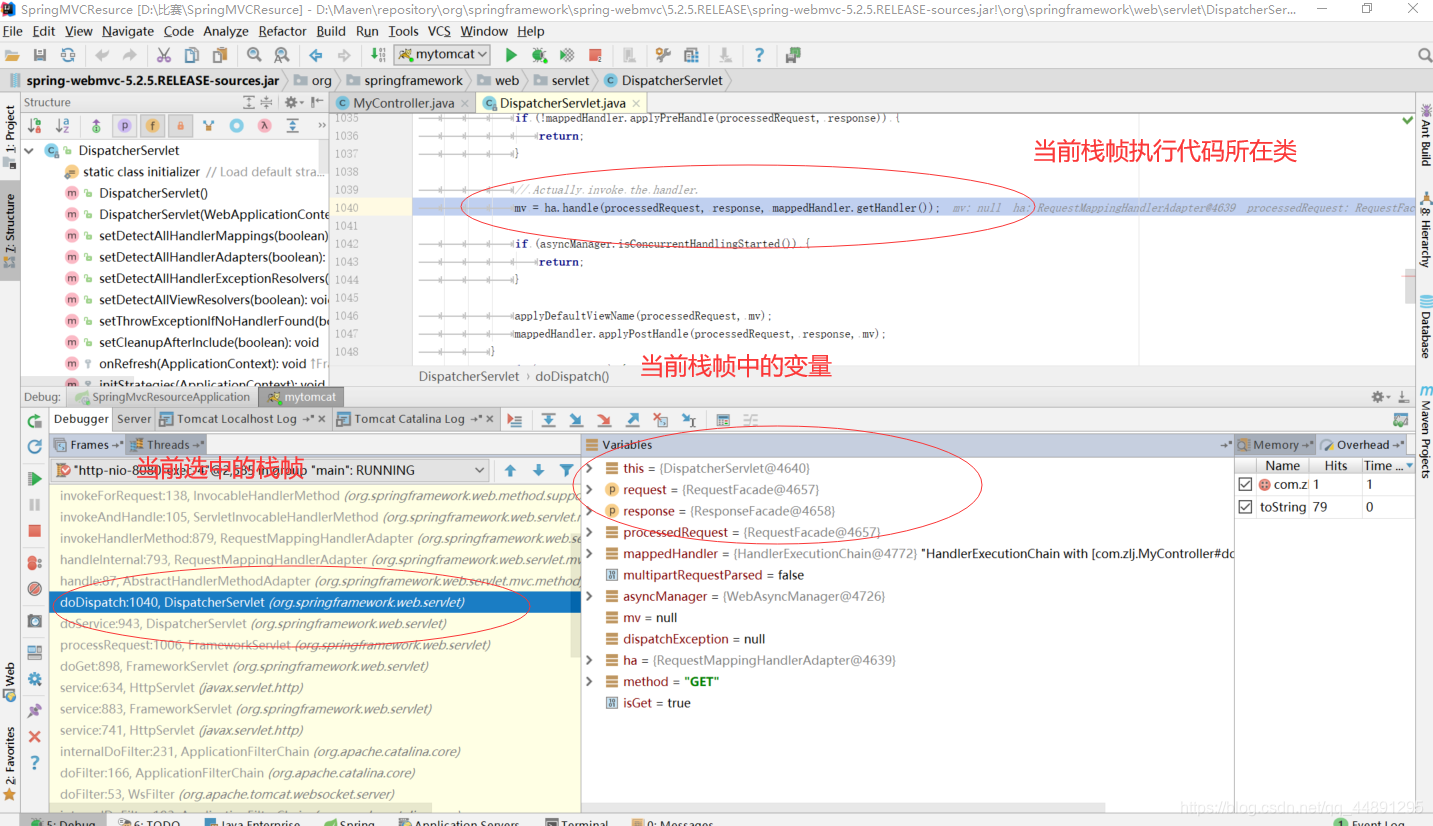Move to the previous frame with up arrow
Viewport: 1433px width, 826px height.
pos(510,470)
